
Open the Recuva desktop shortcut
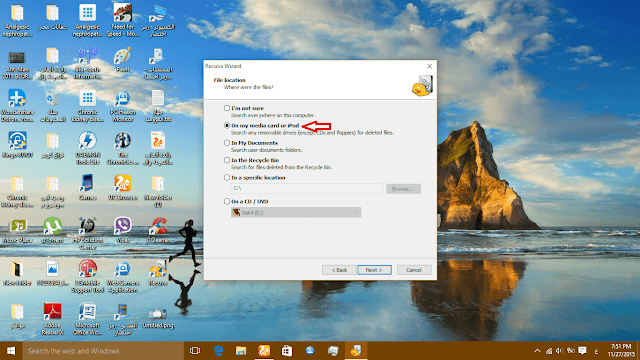pos(158,273)
